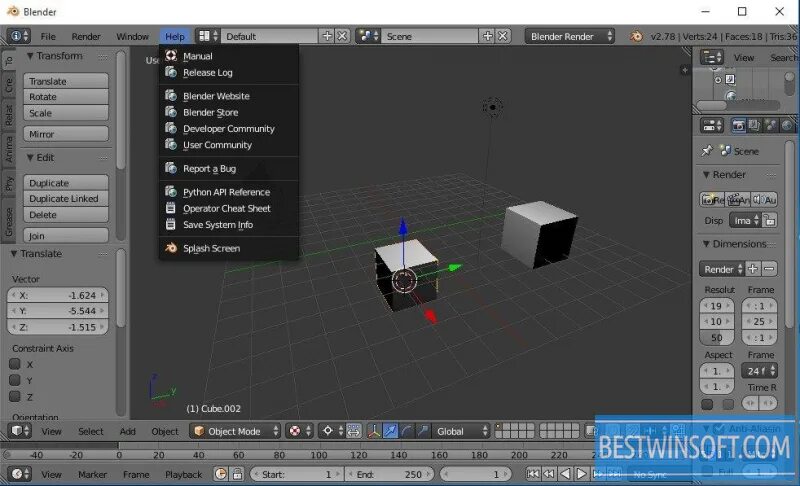Click the Rotate tool button
The width and height of the screenshot is (800, 486).
[x=66, y=97]
